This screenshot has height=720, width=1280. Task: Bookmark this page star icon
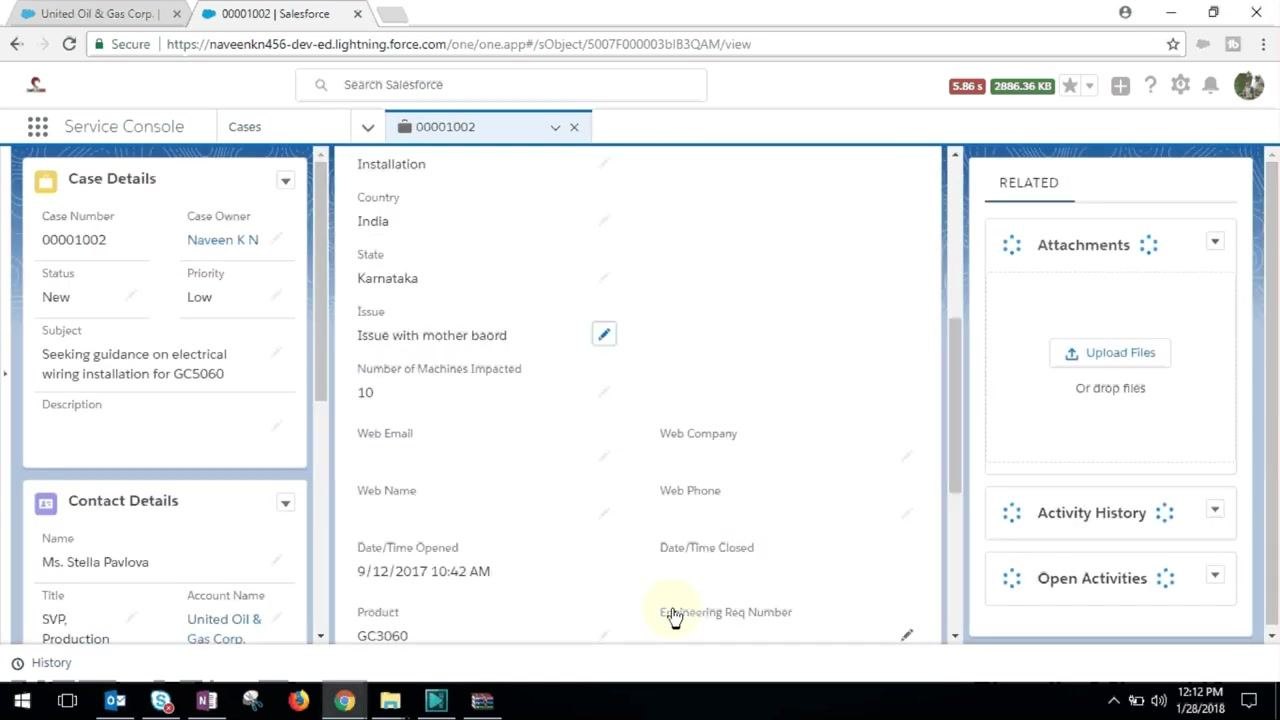tap(1173, 44)
